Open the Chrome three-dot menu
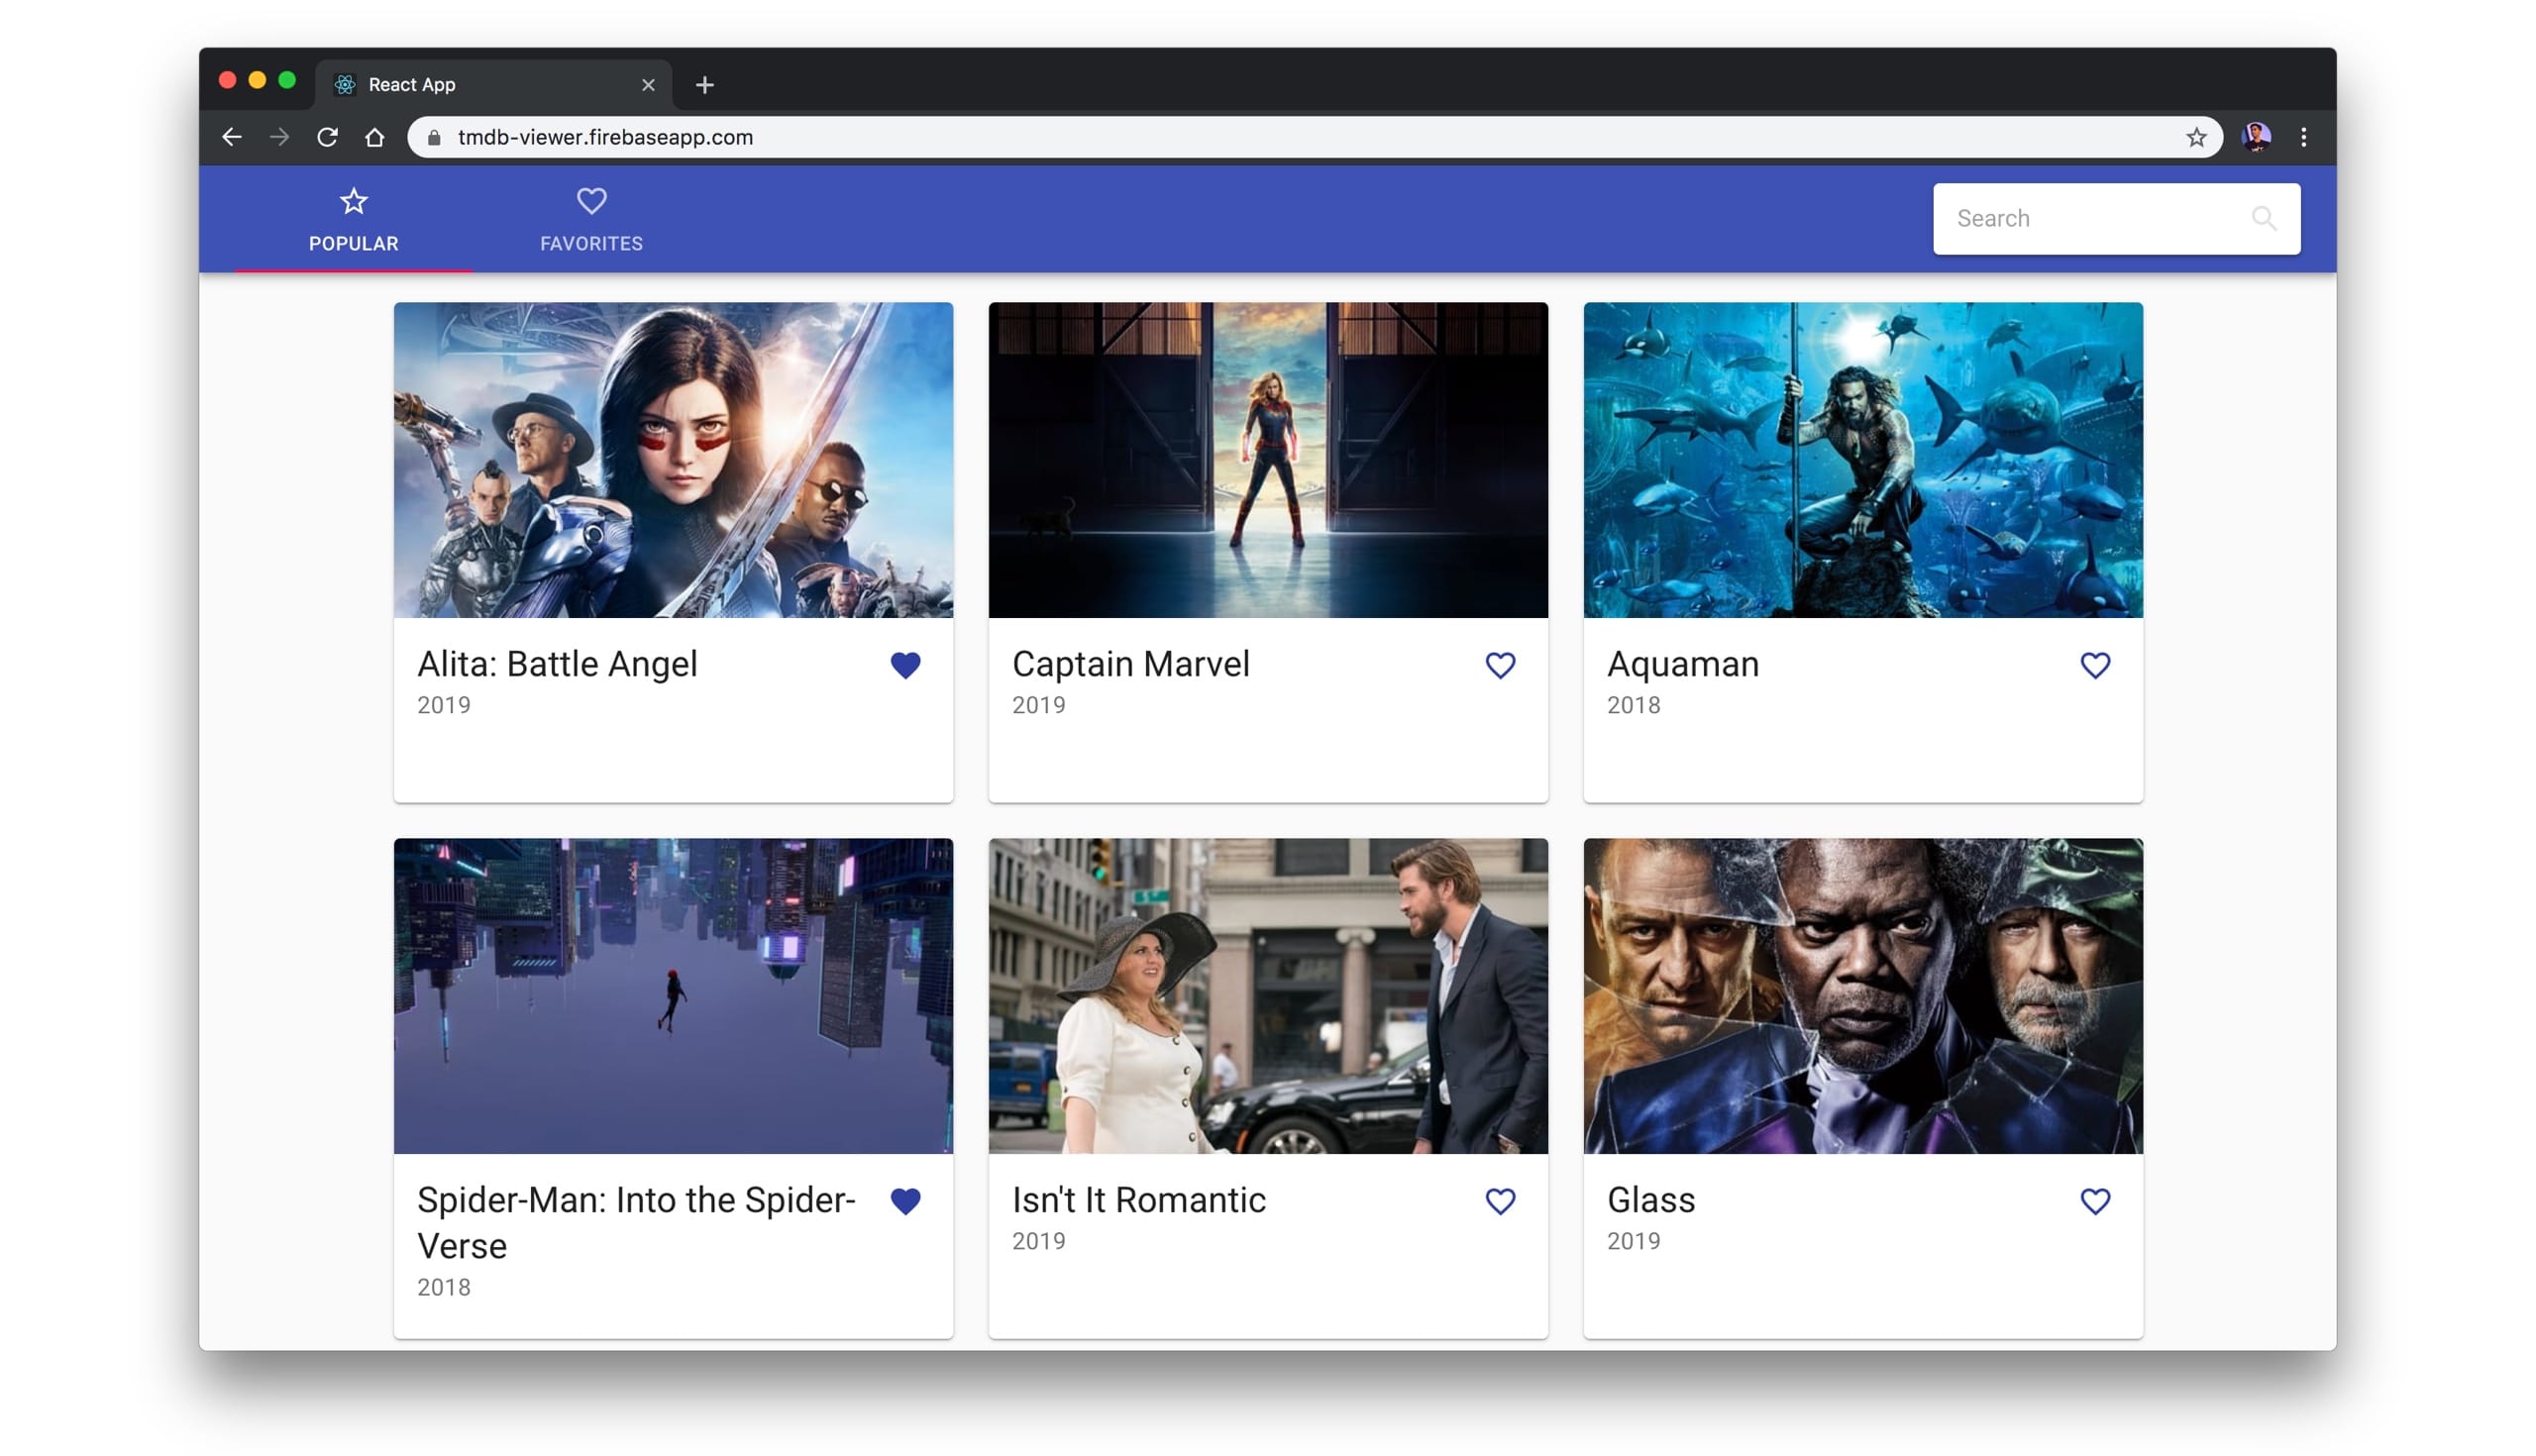This screenshot has height=1456, width=2536. click(x=2304, y=137)
